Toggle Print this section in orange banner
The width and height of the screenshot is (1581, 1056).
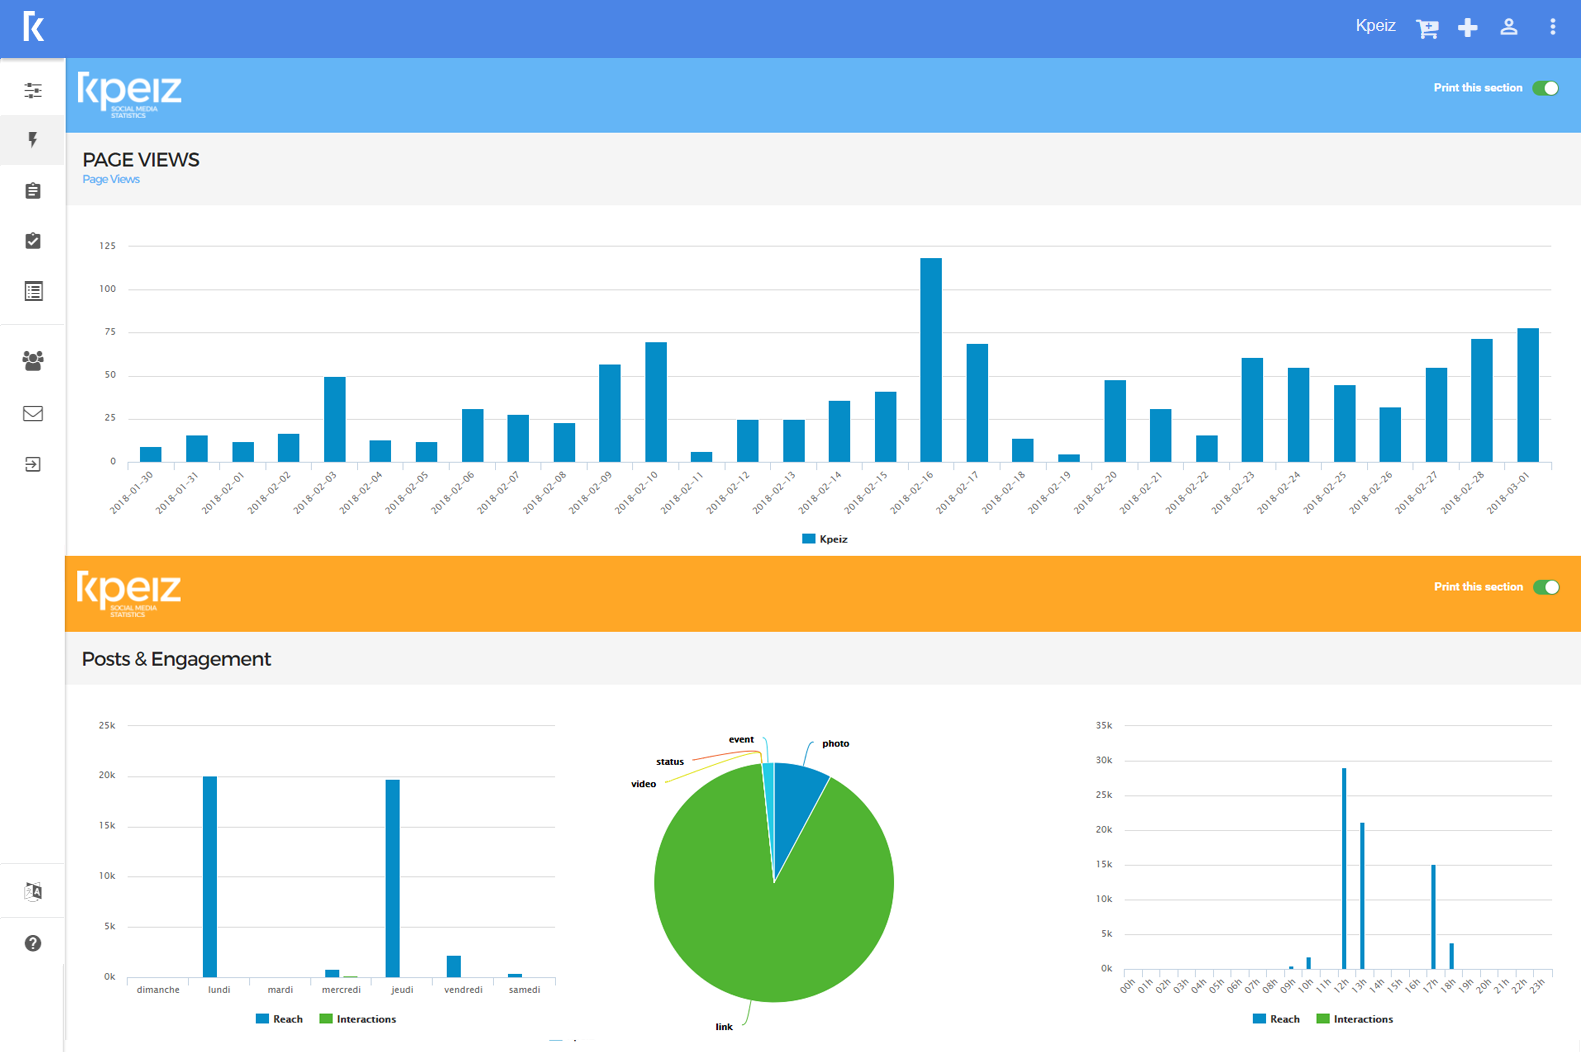point(1546,587)
